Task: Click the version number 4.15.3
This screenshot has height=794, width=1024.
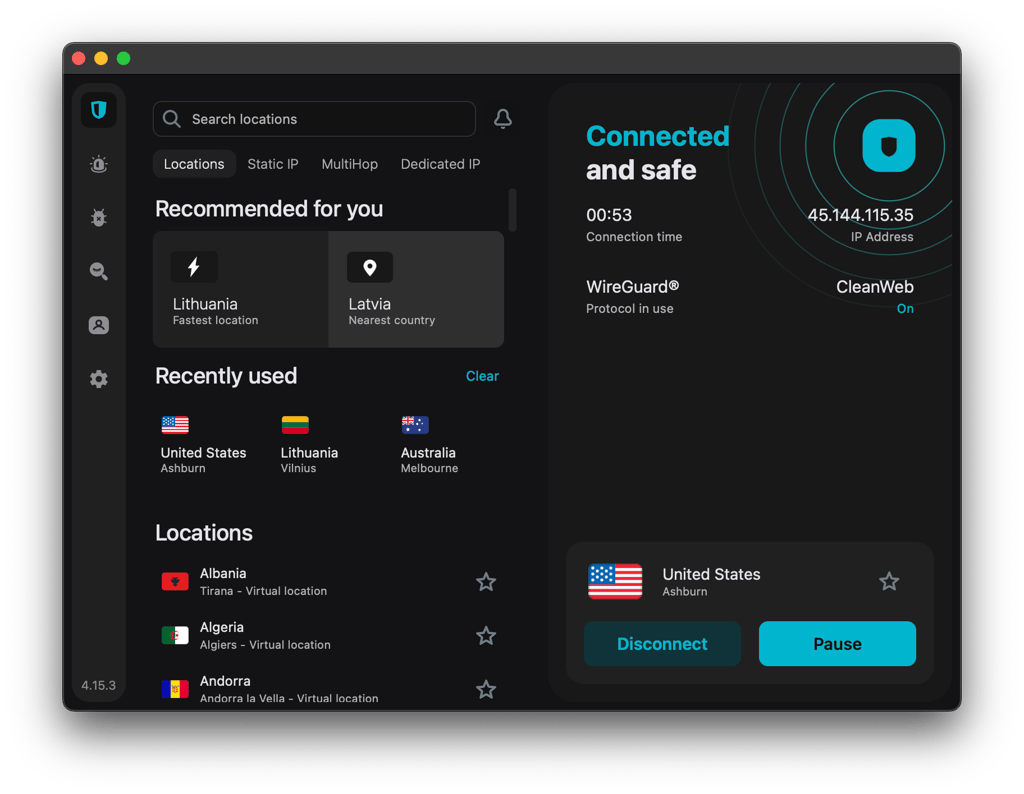Action: [99, 686]
